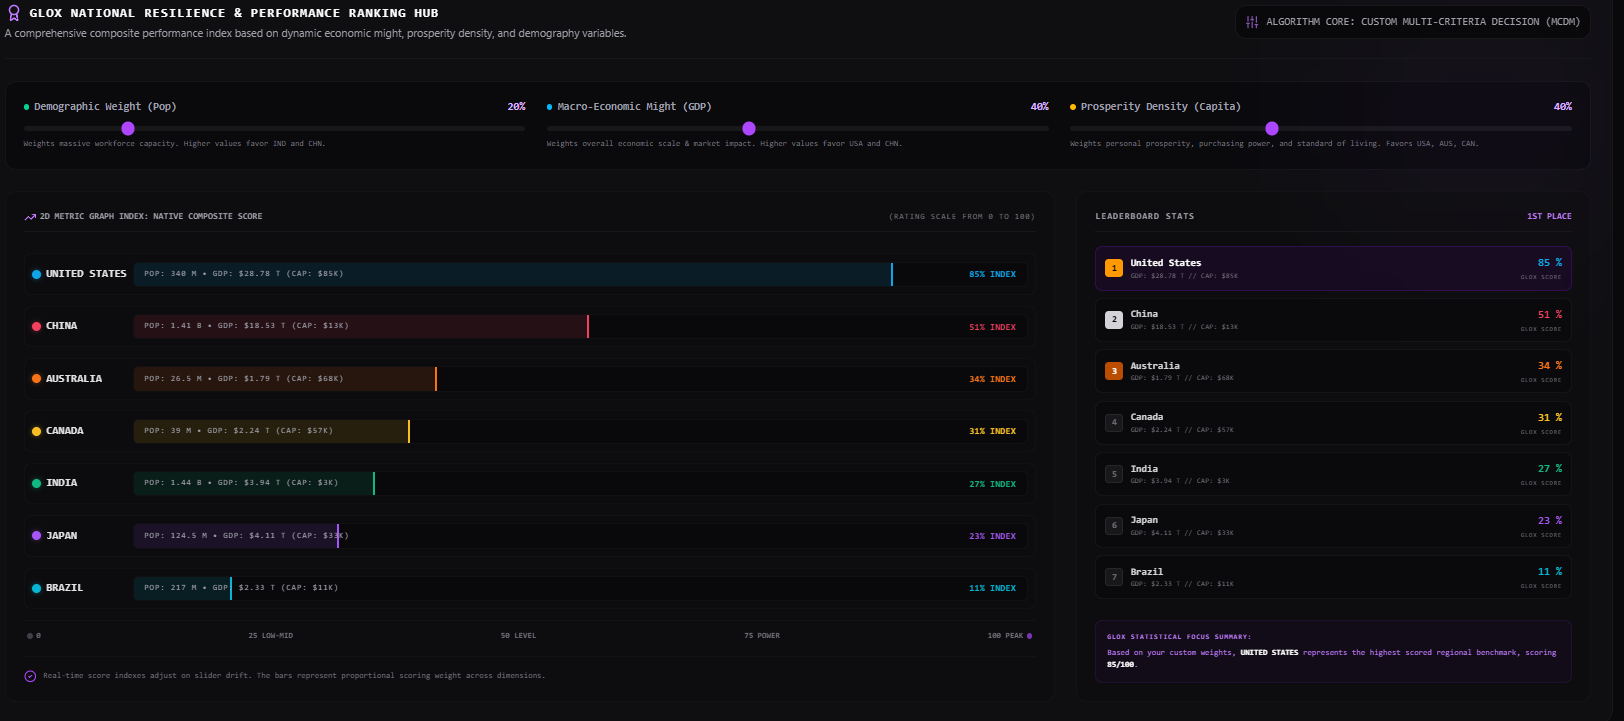Viewport: 1624px width, 721px height.
Task: Click the China stats text POP: 1.41 B
Action: coord(246,326)
